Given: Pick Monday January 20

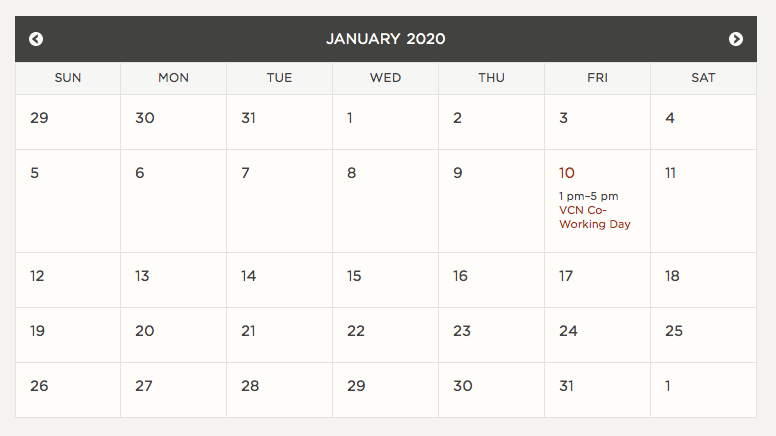Looking at the screenshot, I should pos(145,331).
